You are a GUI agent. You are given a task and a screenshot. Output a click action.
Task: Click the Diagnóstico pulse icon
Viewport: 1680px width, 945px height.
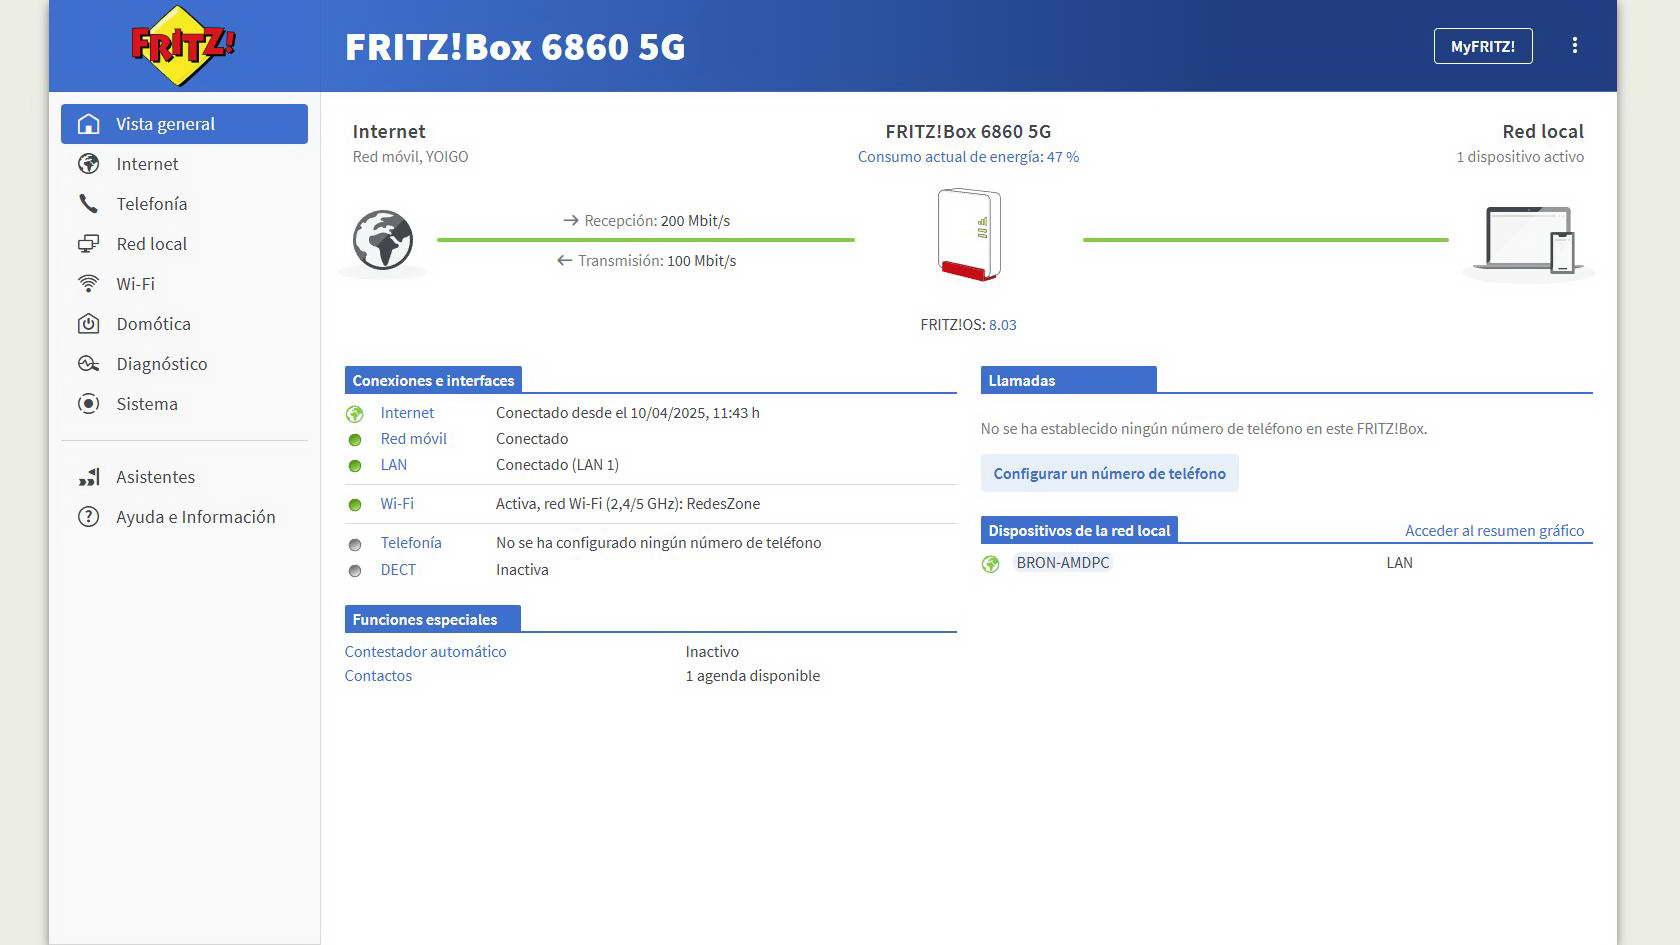click(x=89, y=364)
